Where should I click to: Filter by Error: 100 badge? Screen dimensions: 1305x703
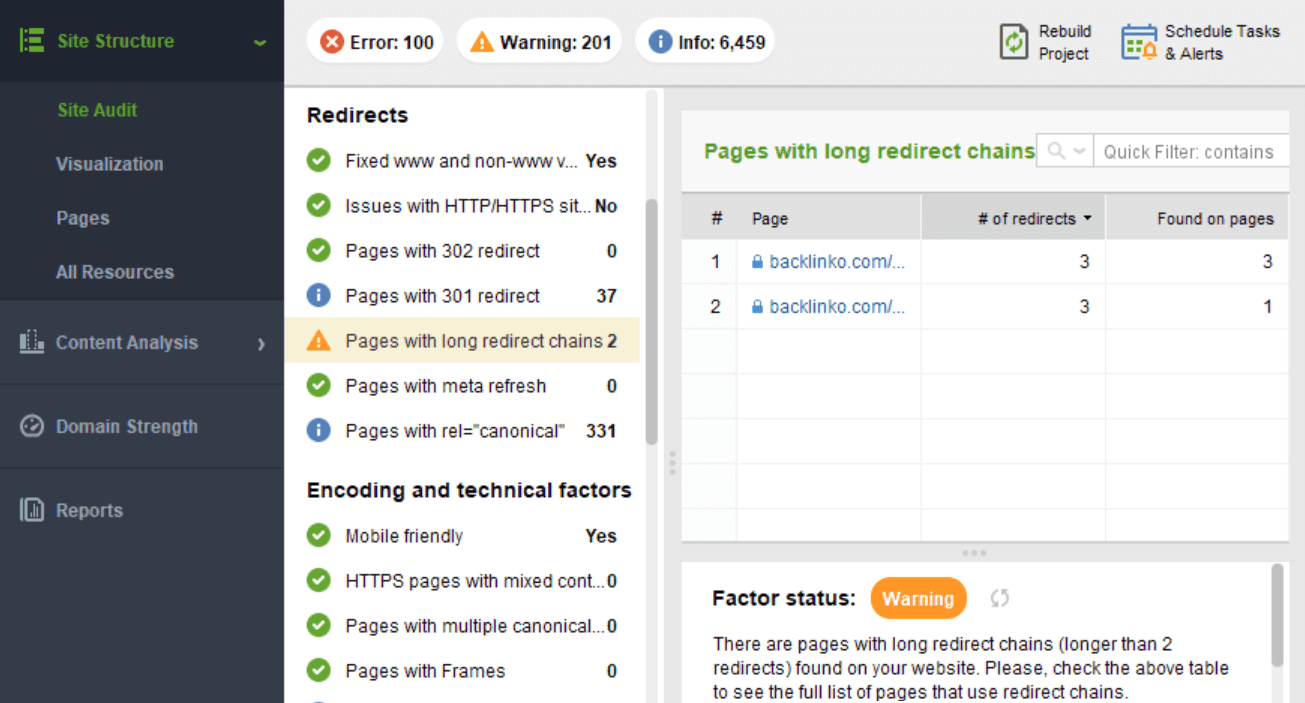click(375, 42)
